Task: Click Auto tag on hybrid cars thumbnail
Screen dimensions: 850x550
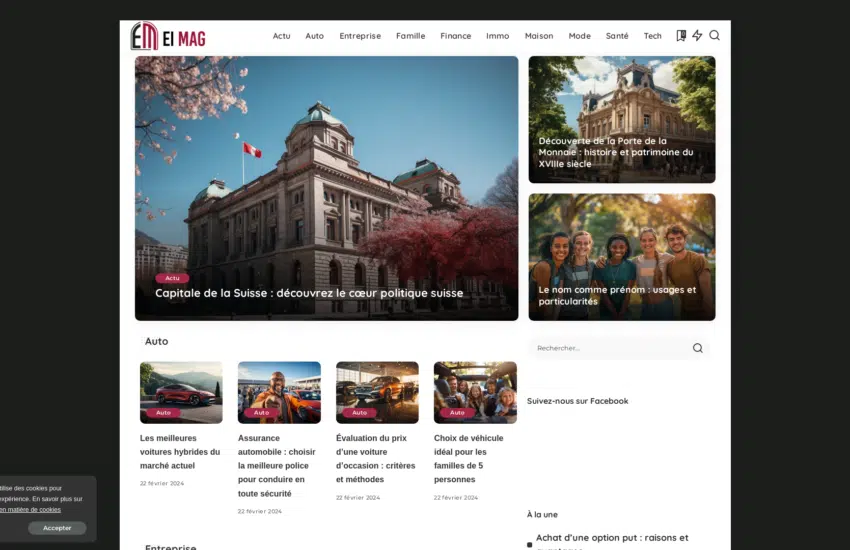Action: pos(163,412)
